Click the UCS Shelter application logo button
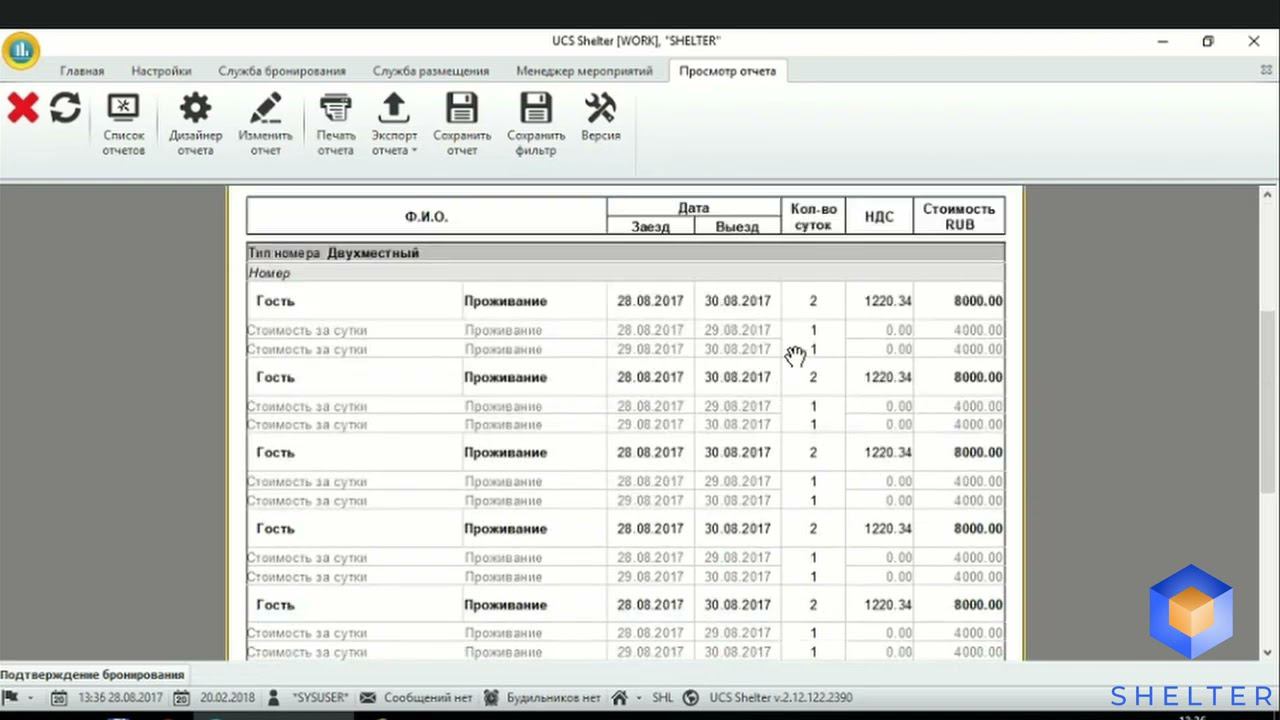Image resolution: width=1280 pixels, height=720 pixels. pos(19,50)
